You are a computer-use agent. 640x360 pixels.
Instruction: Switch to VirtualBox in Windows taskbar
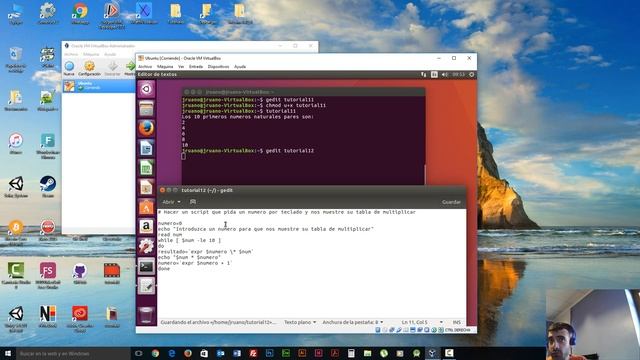pyautogui.click(x=433, y=353)
